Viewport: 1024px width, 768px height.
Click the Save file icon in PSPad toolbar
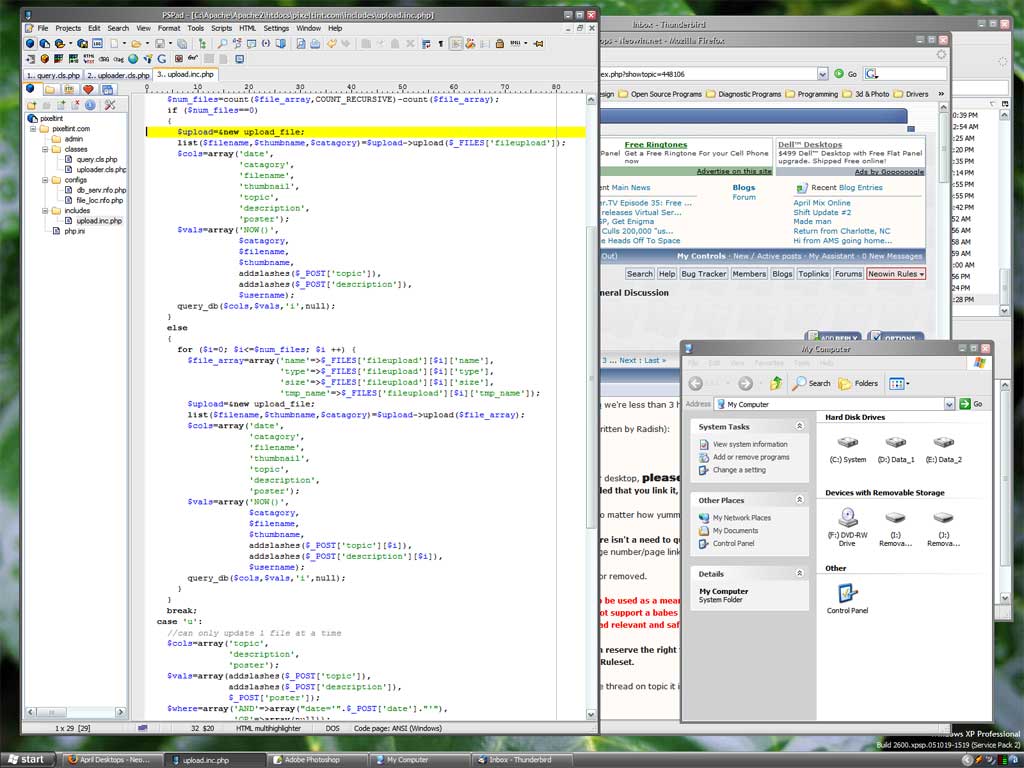click(x=158, y=44)
